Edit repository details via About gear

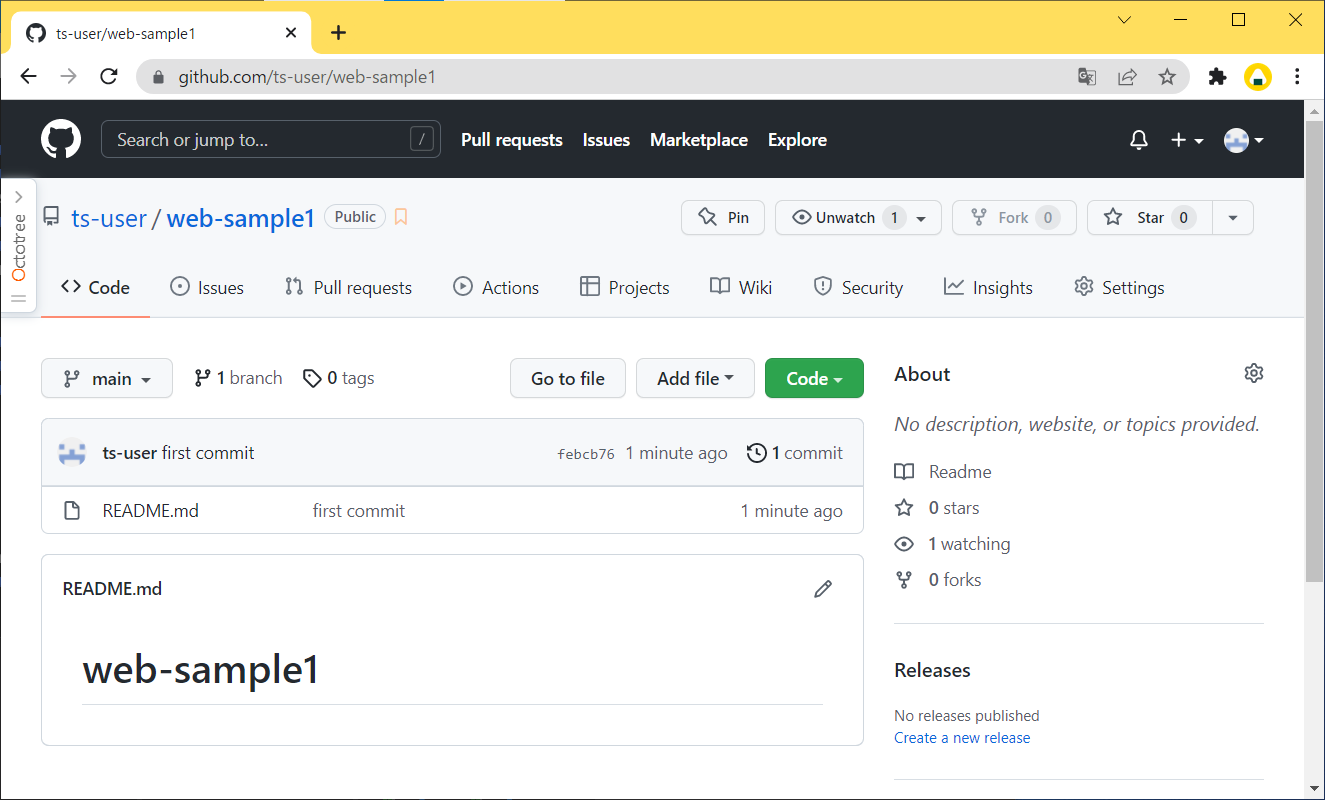click(1254, 373)
